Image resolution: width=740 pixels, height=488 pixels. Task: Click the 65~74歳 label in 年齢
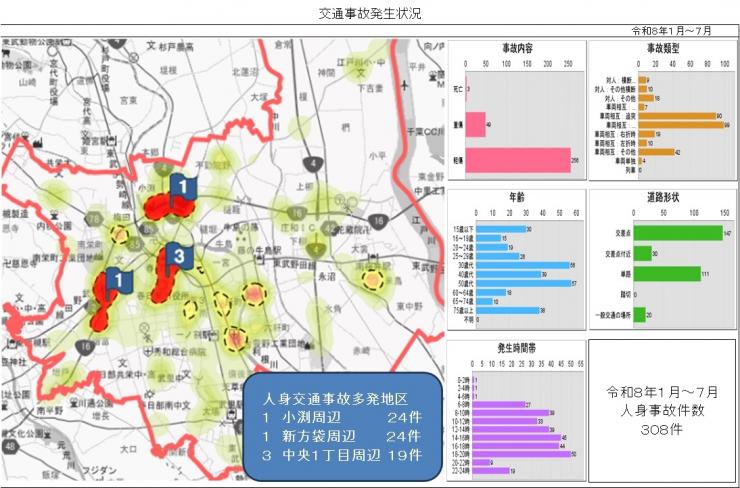[463, 302]
